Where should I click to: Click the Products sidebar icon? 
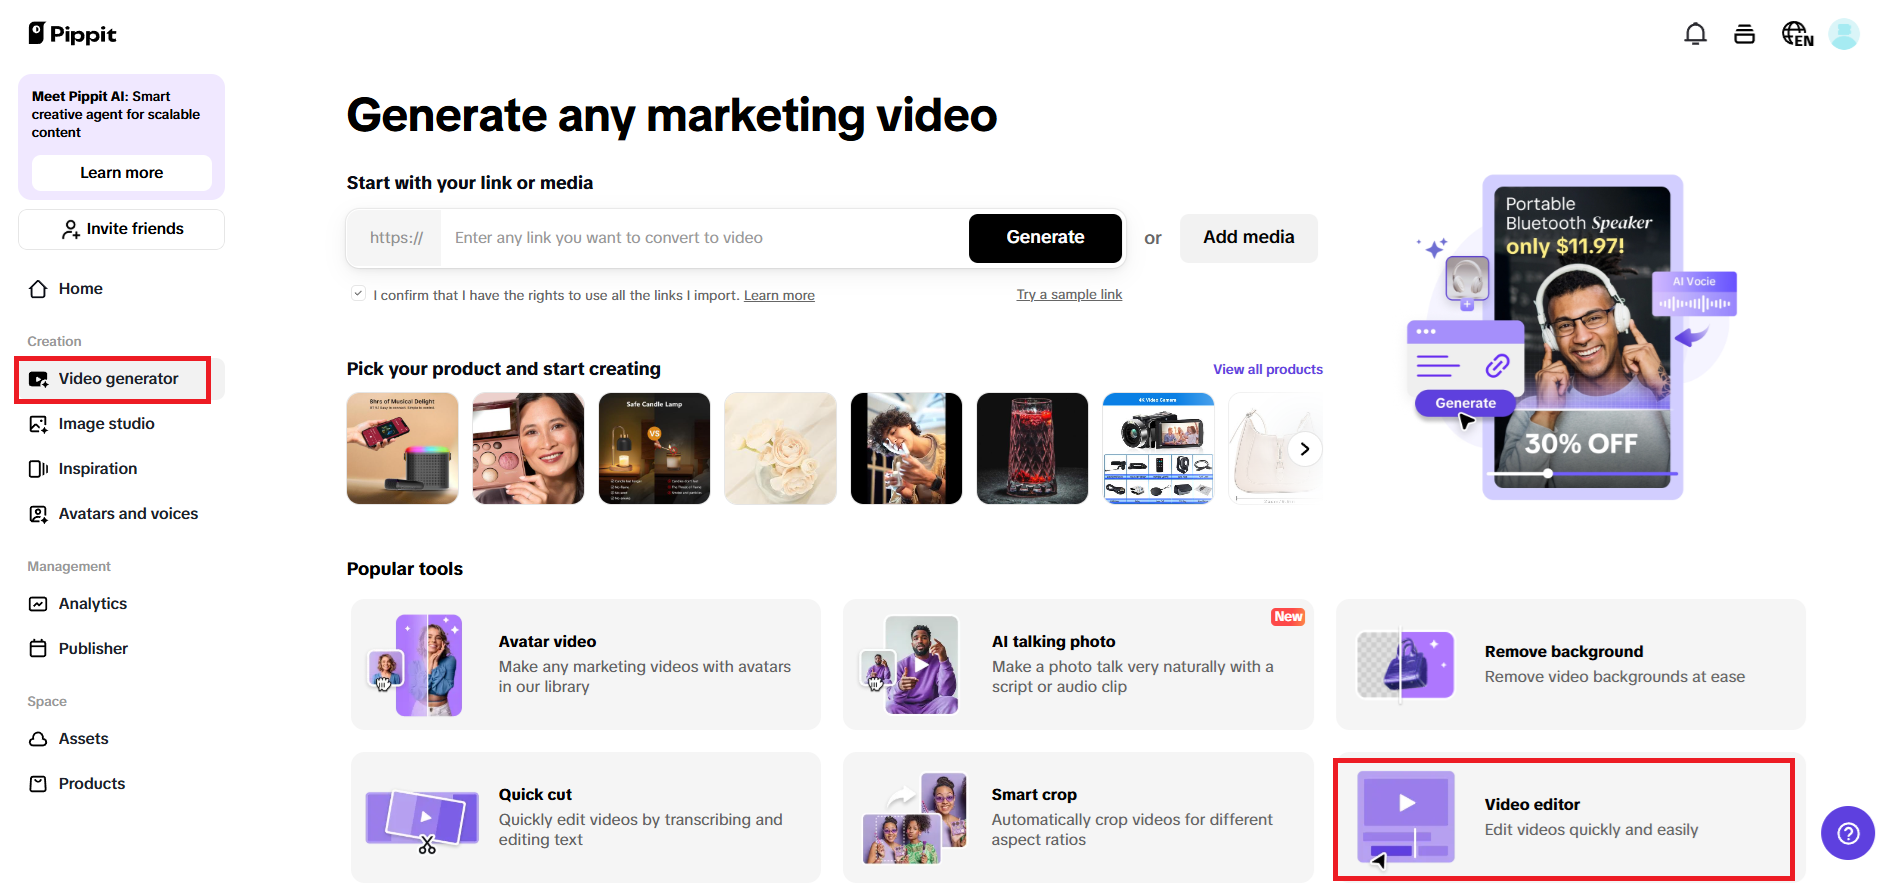tap(38, 784)
